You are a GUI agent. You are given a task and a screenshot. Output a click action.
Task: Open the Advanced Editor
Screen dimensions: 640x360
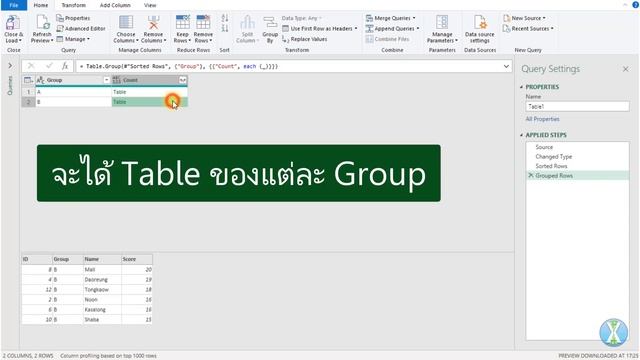pos(81,29)
